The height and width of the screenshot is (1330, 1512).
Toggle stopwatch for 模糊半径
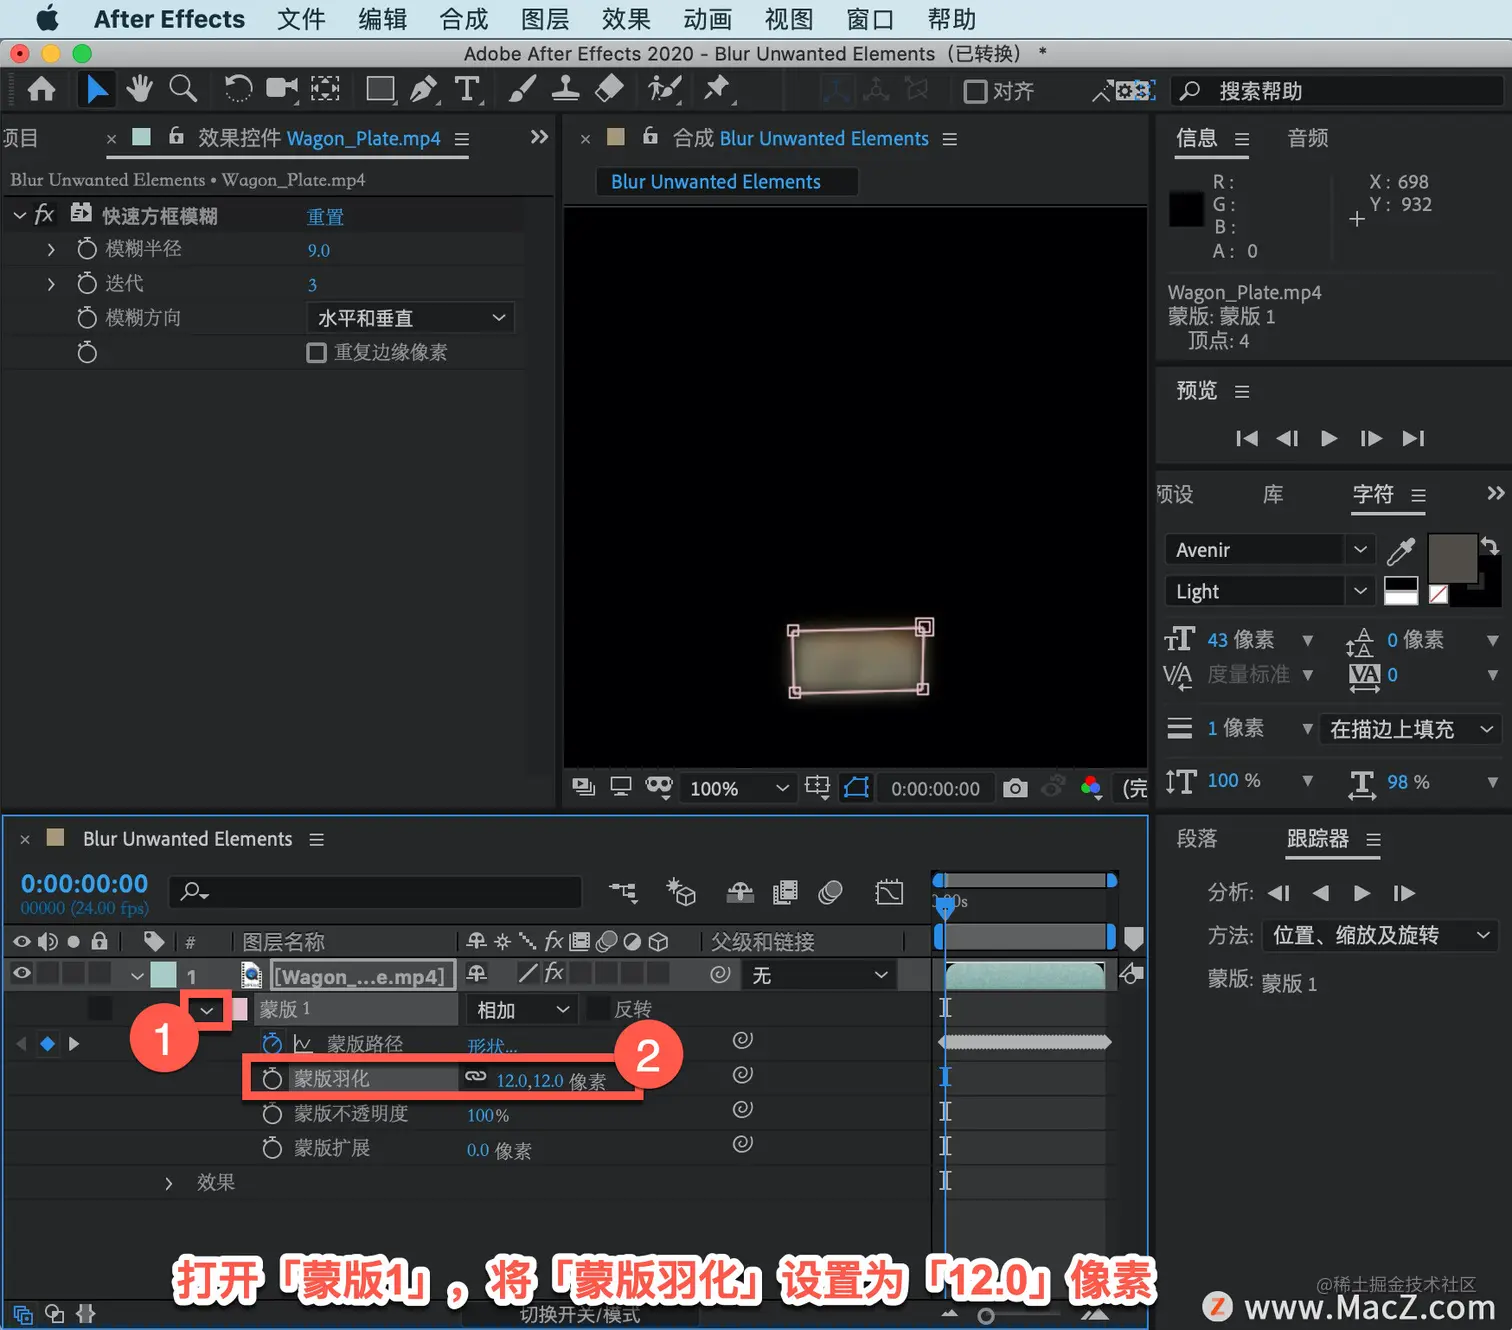(x=87, y=249)
